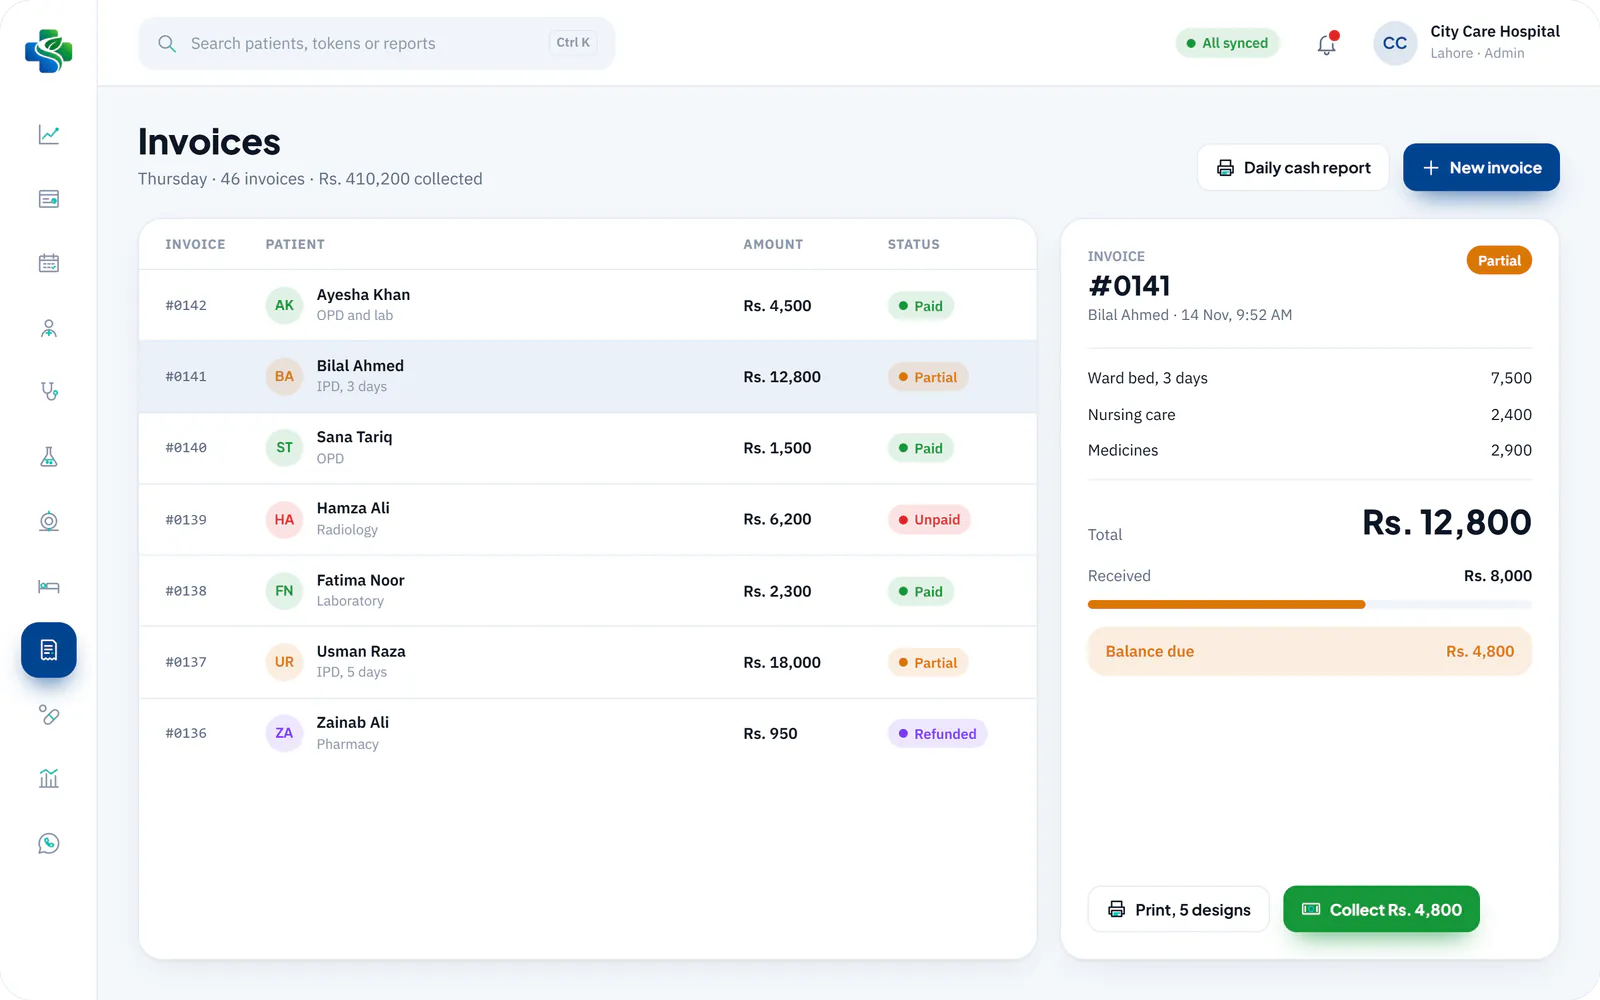Click the All synced status pill
The height and width of the screenshot is (1000, 1600).
click(1227, 43)
